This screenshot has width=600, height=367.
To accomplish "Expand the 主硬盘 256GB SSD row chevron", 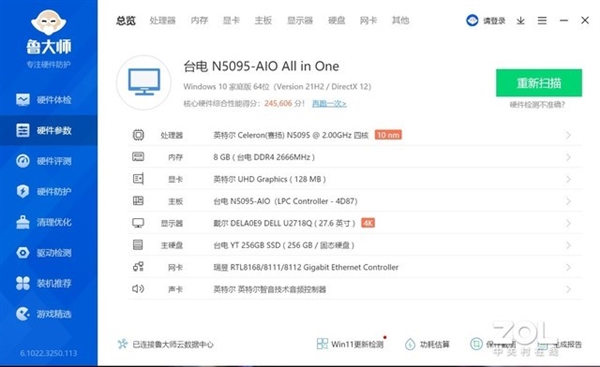I will pos(568,245).
